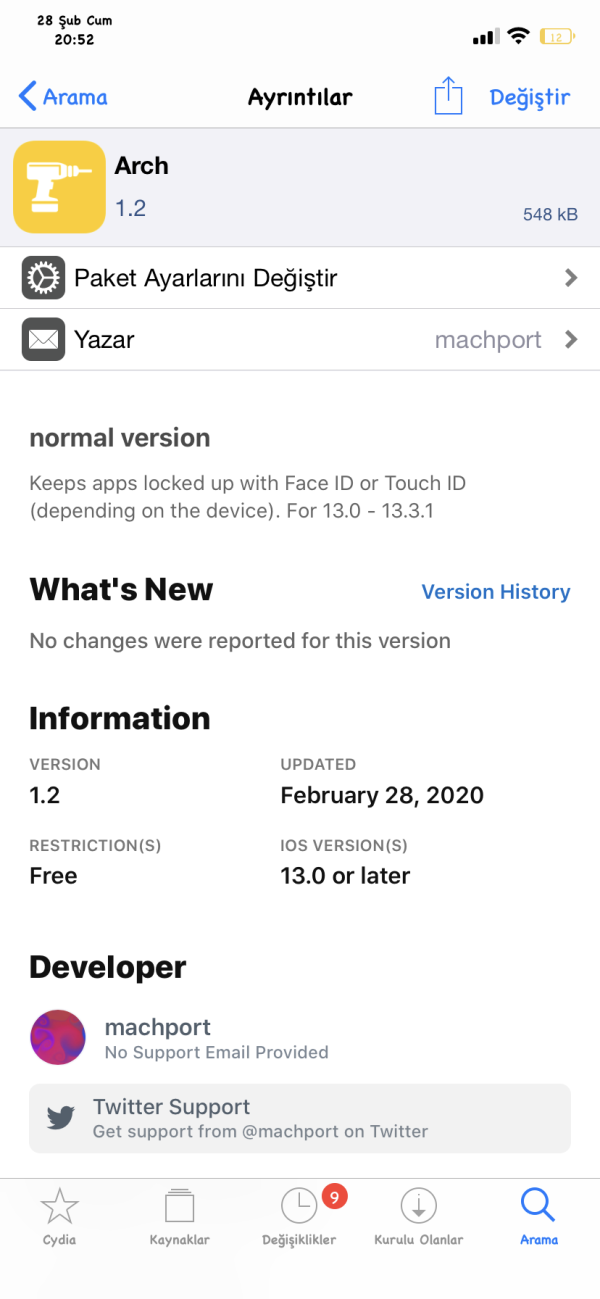Switch to the Kaynaklar tab
The width and height of the screenshot is (600, 1299).
(179, 1216)
